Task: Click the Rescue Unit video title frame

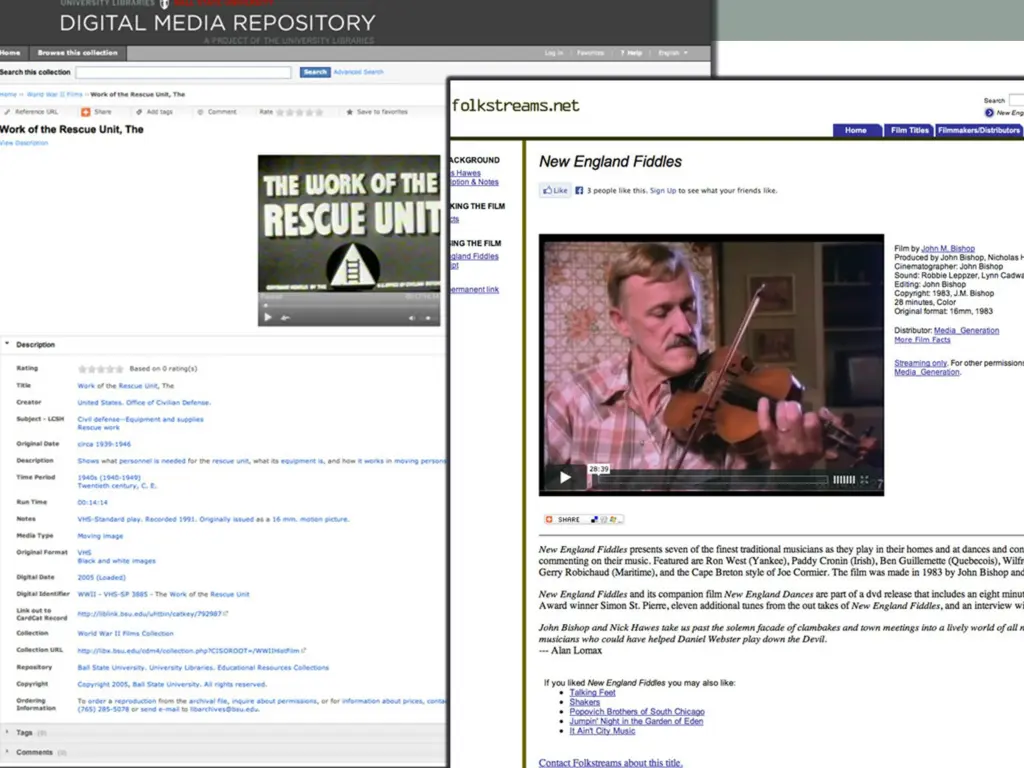Action: 349,223
